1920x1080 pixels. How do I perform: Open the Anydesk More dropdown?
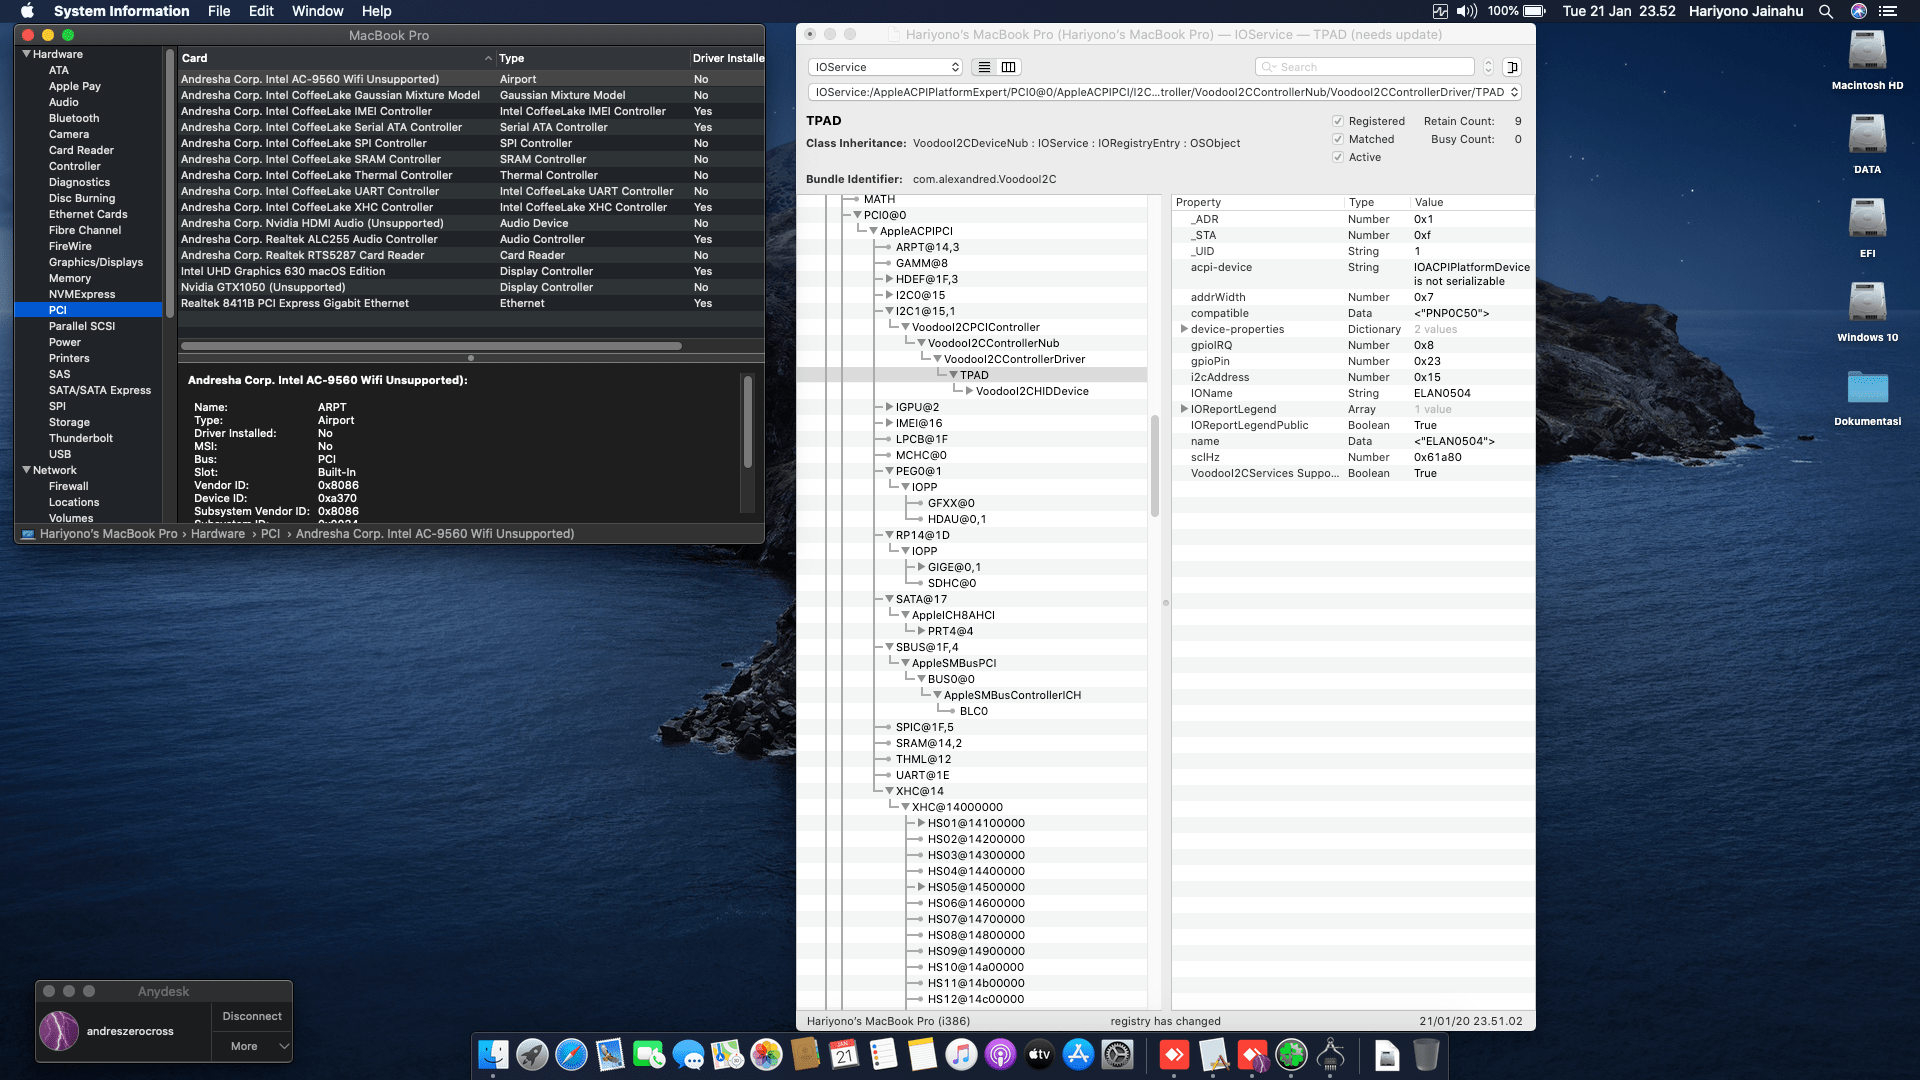tap(252, 1046)
